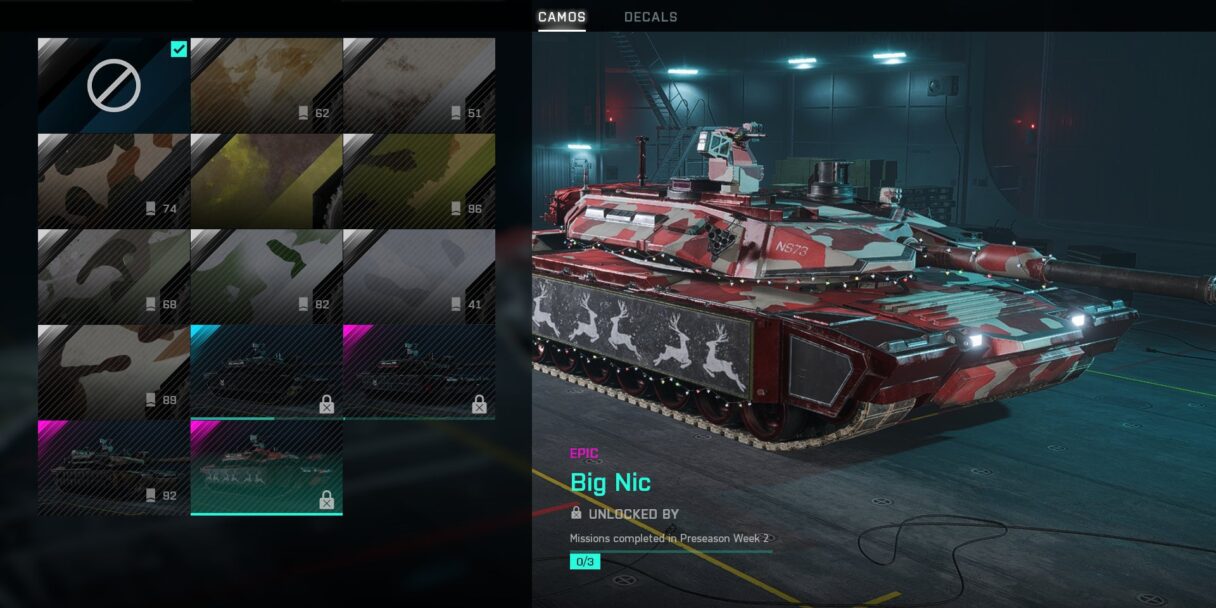
Task: Click the mastery level 96 icon
Action: (457, 209)
